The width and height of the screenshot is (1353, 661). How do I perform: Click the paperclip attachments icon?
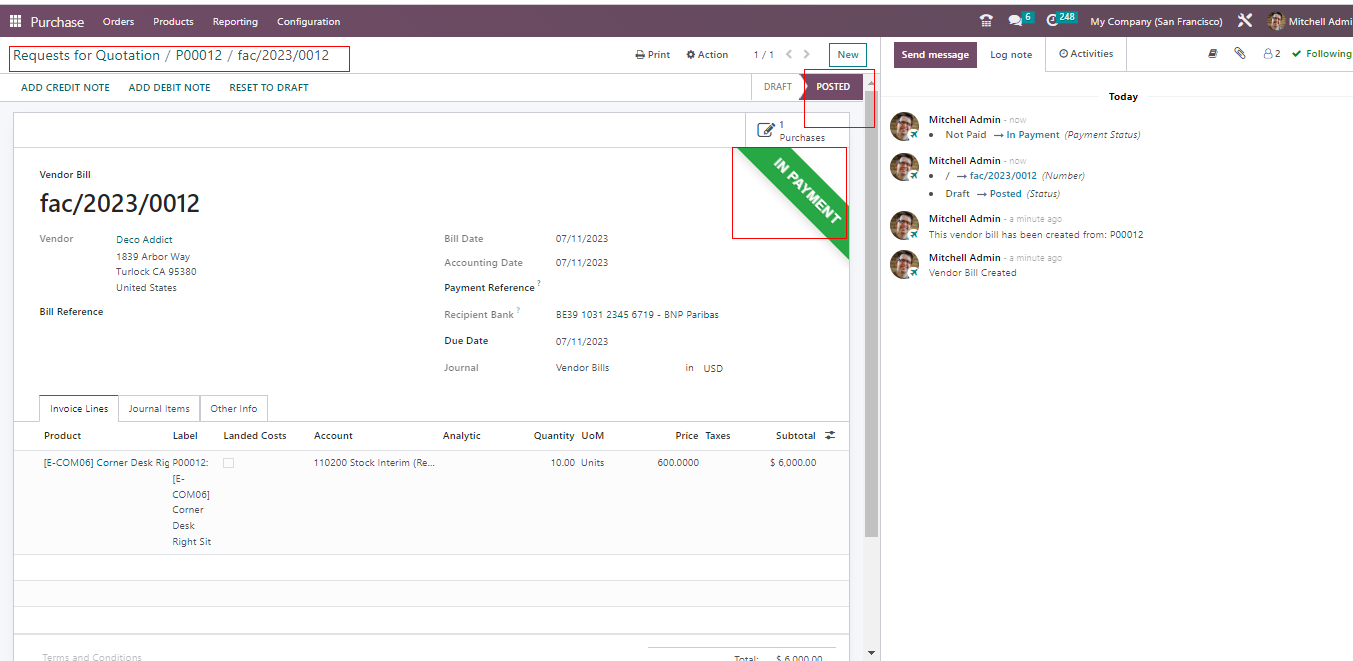[x=1239, y=54]
